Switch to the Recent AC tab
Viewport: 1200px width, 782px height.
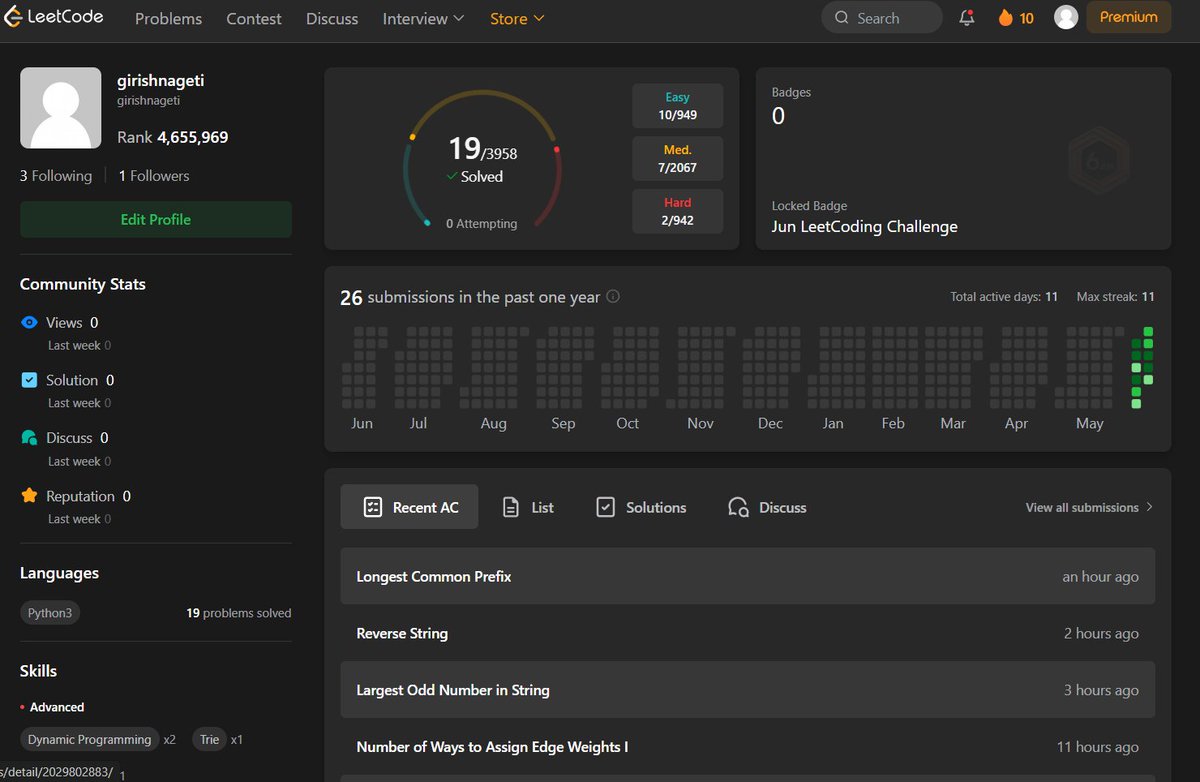[409, 507]
